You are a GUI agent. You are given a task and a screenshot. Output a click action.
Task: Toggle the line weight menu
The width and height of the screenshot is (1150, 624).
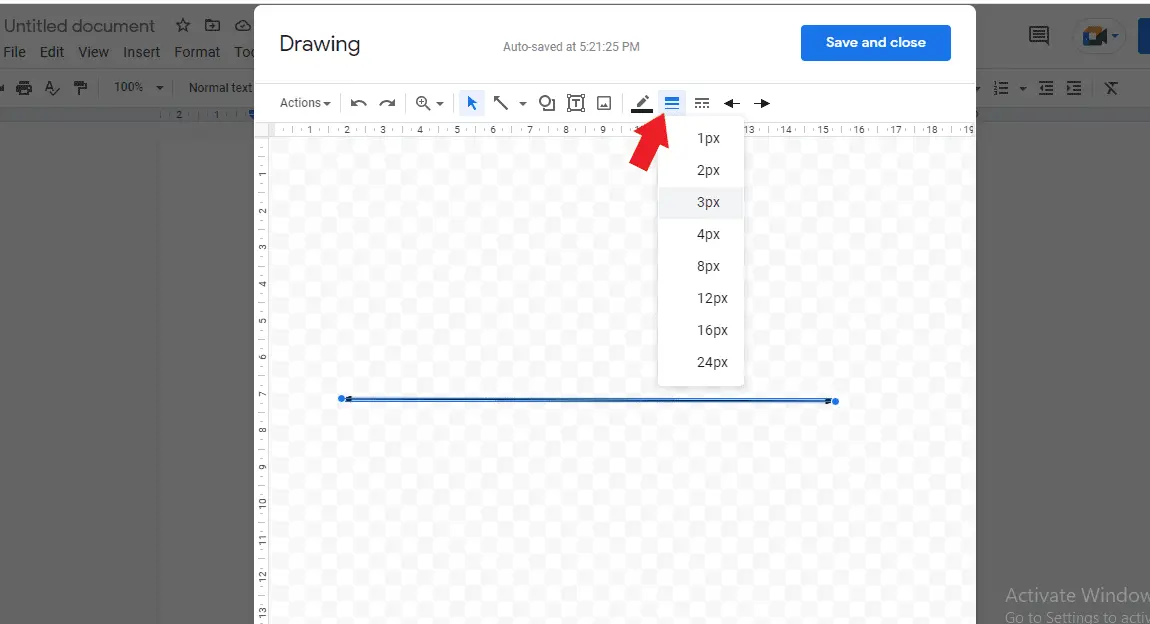tap(671, 102)
